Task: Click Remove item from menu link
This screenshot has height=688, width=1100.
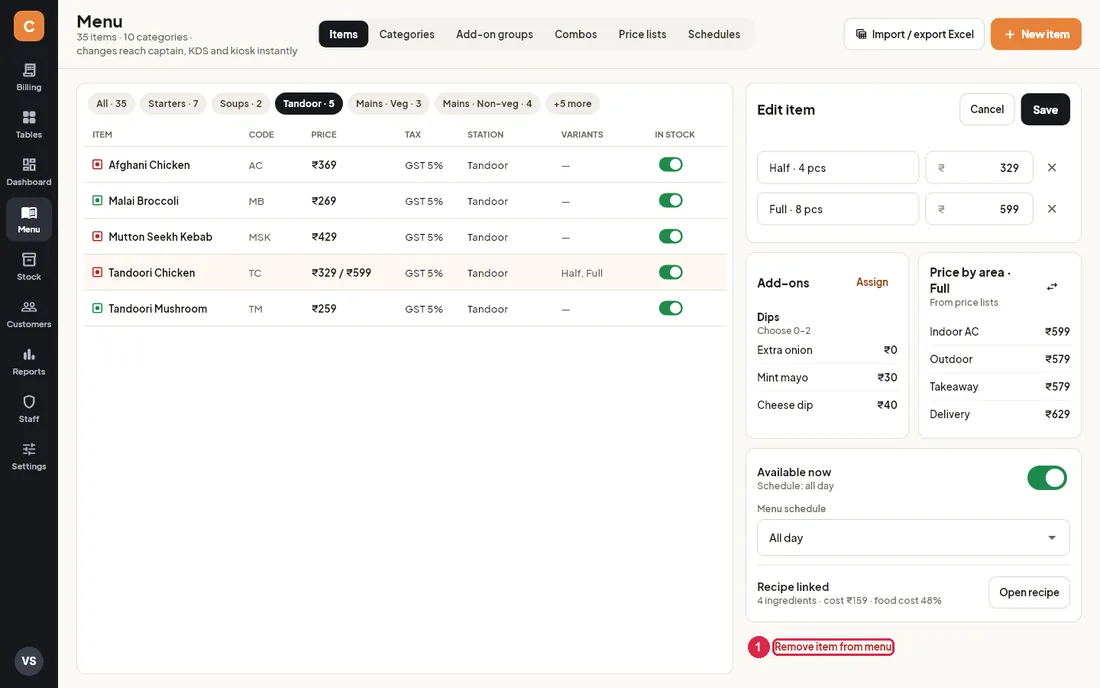Action: (833, 647)
